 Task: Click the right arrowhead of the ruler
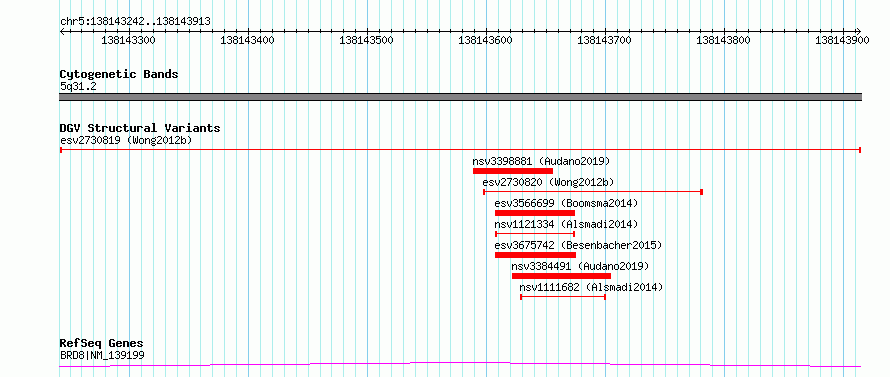pyautogui.click(x=858, y=31)
